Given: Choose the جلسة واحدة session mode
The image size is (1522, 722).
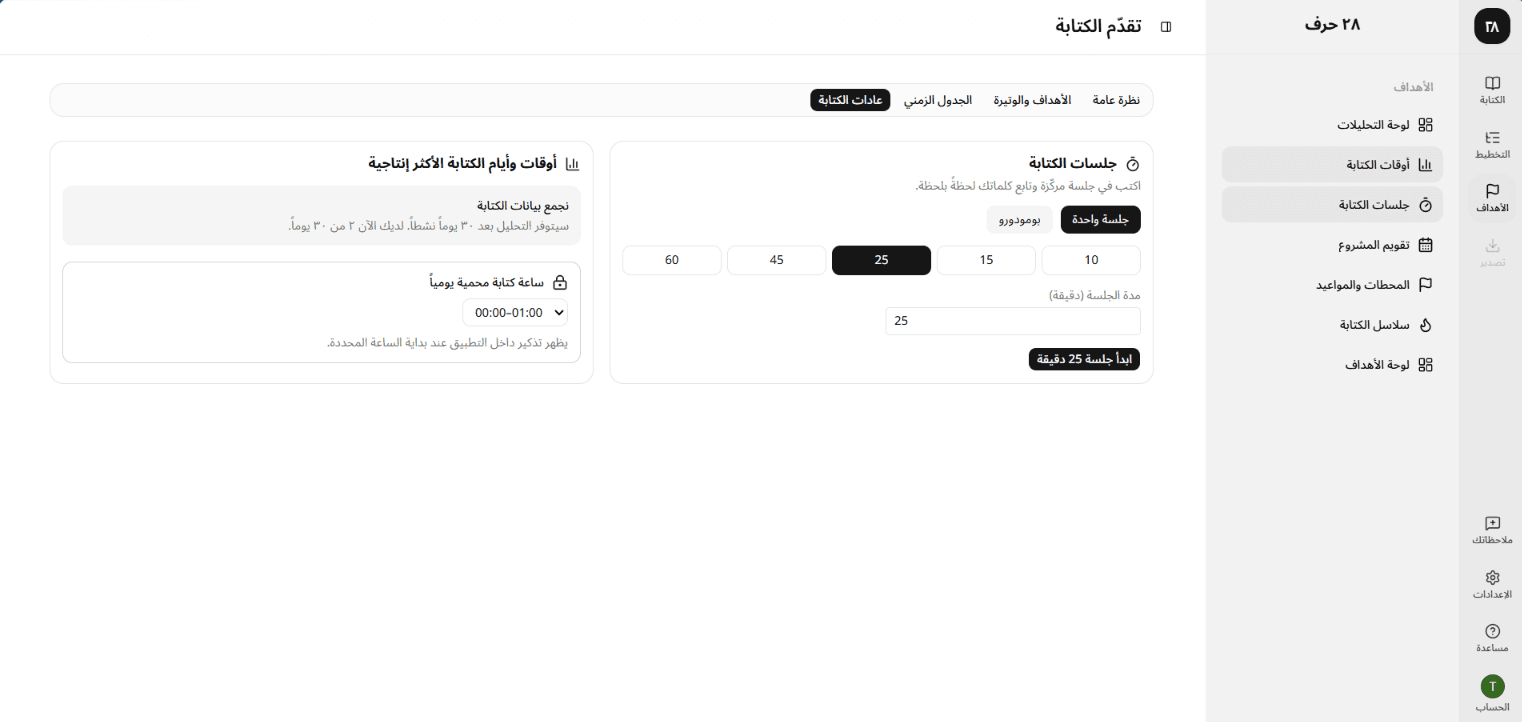Looking at the screenshot, I should click(1100, 220).
